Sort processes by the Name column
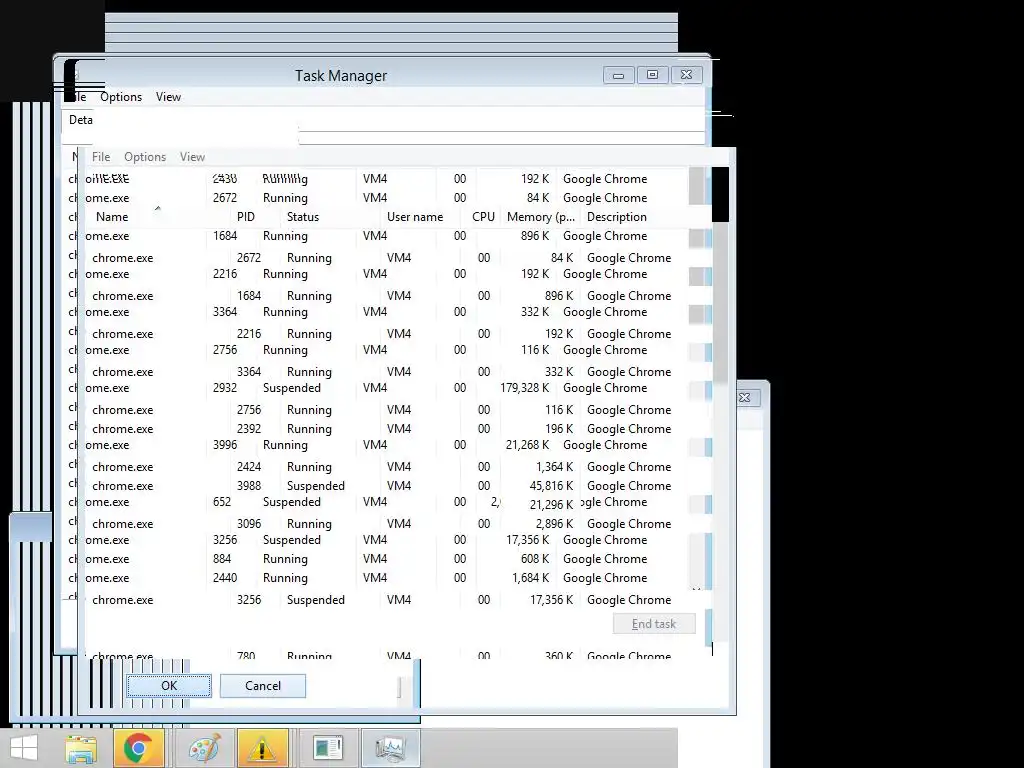 [x=112, y=217]
